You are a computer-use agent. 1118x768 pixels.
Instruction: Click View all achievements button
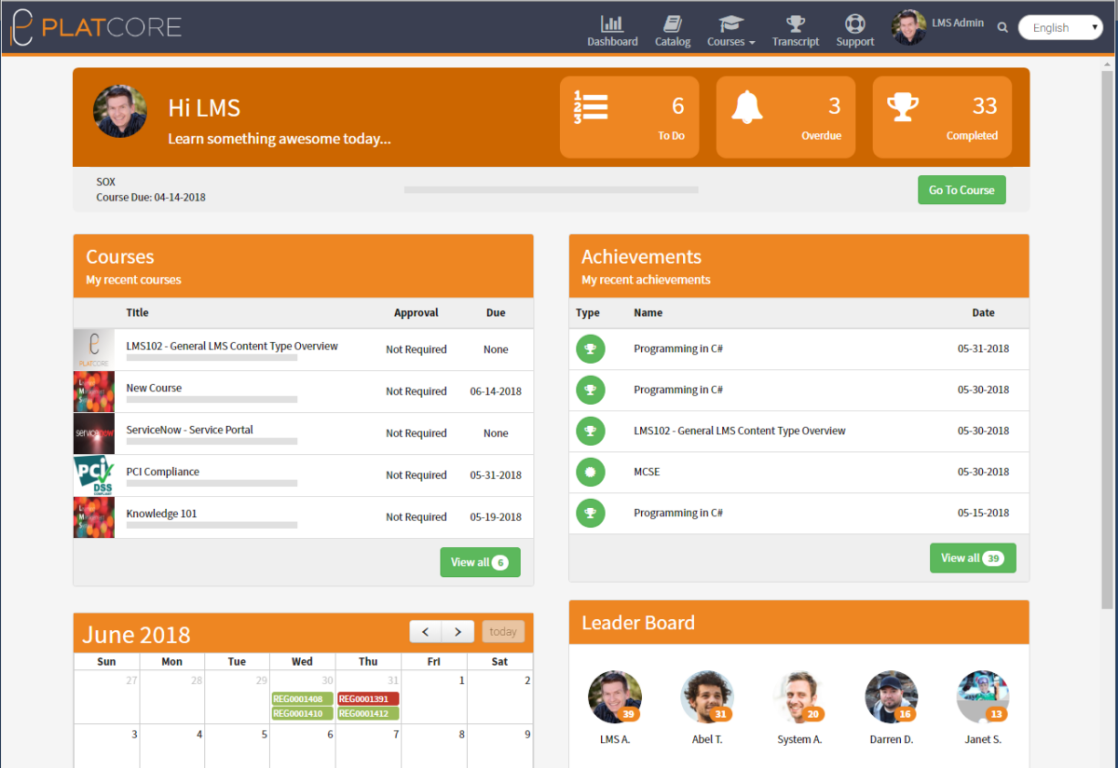coord(972,558)
